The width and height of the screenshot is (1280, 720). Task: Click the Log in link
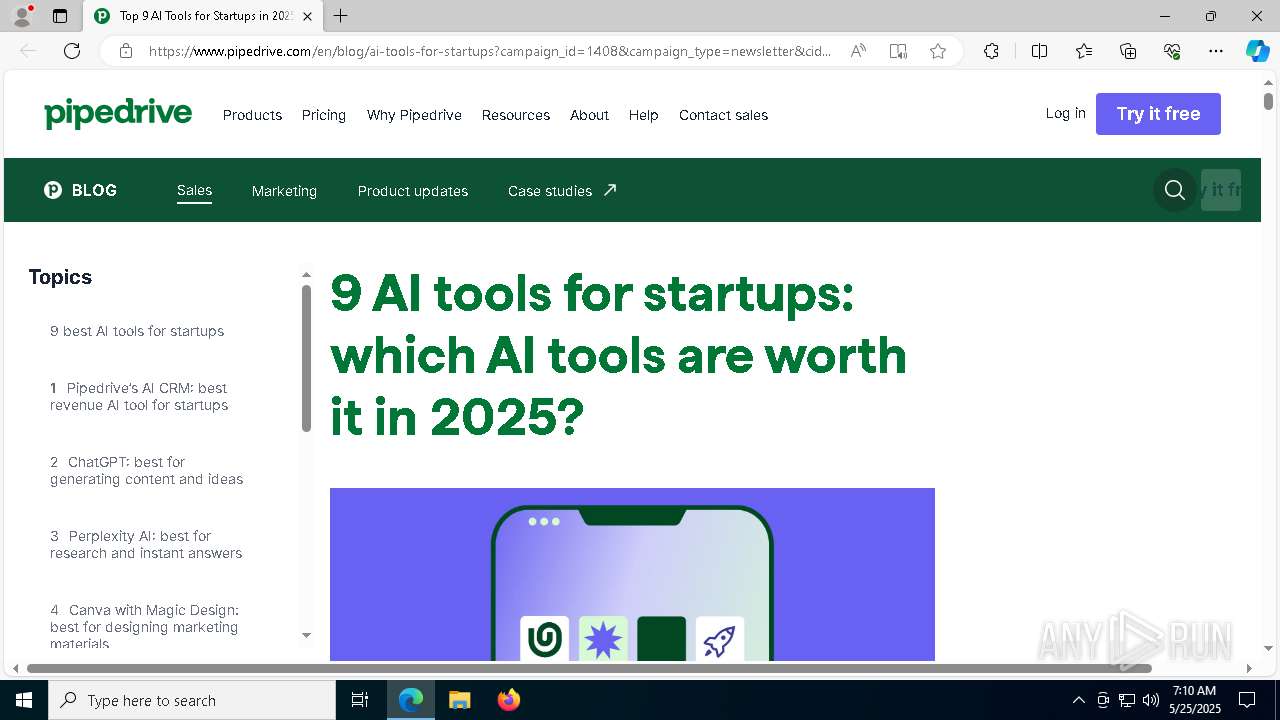pyautogui.click(x=1065, y=113)
